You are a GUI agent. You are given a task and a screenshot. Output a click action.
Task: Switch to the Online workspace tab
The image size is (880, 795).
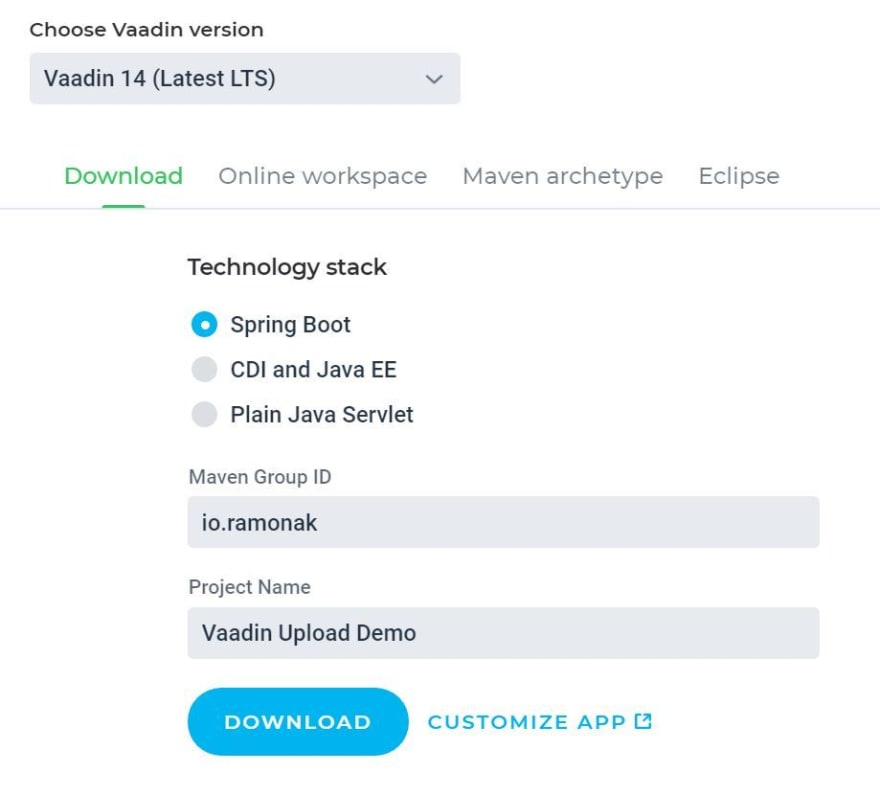pos(322,176)
